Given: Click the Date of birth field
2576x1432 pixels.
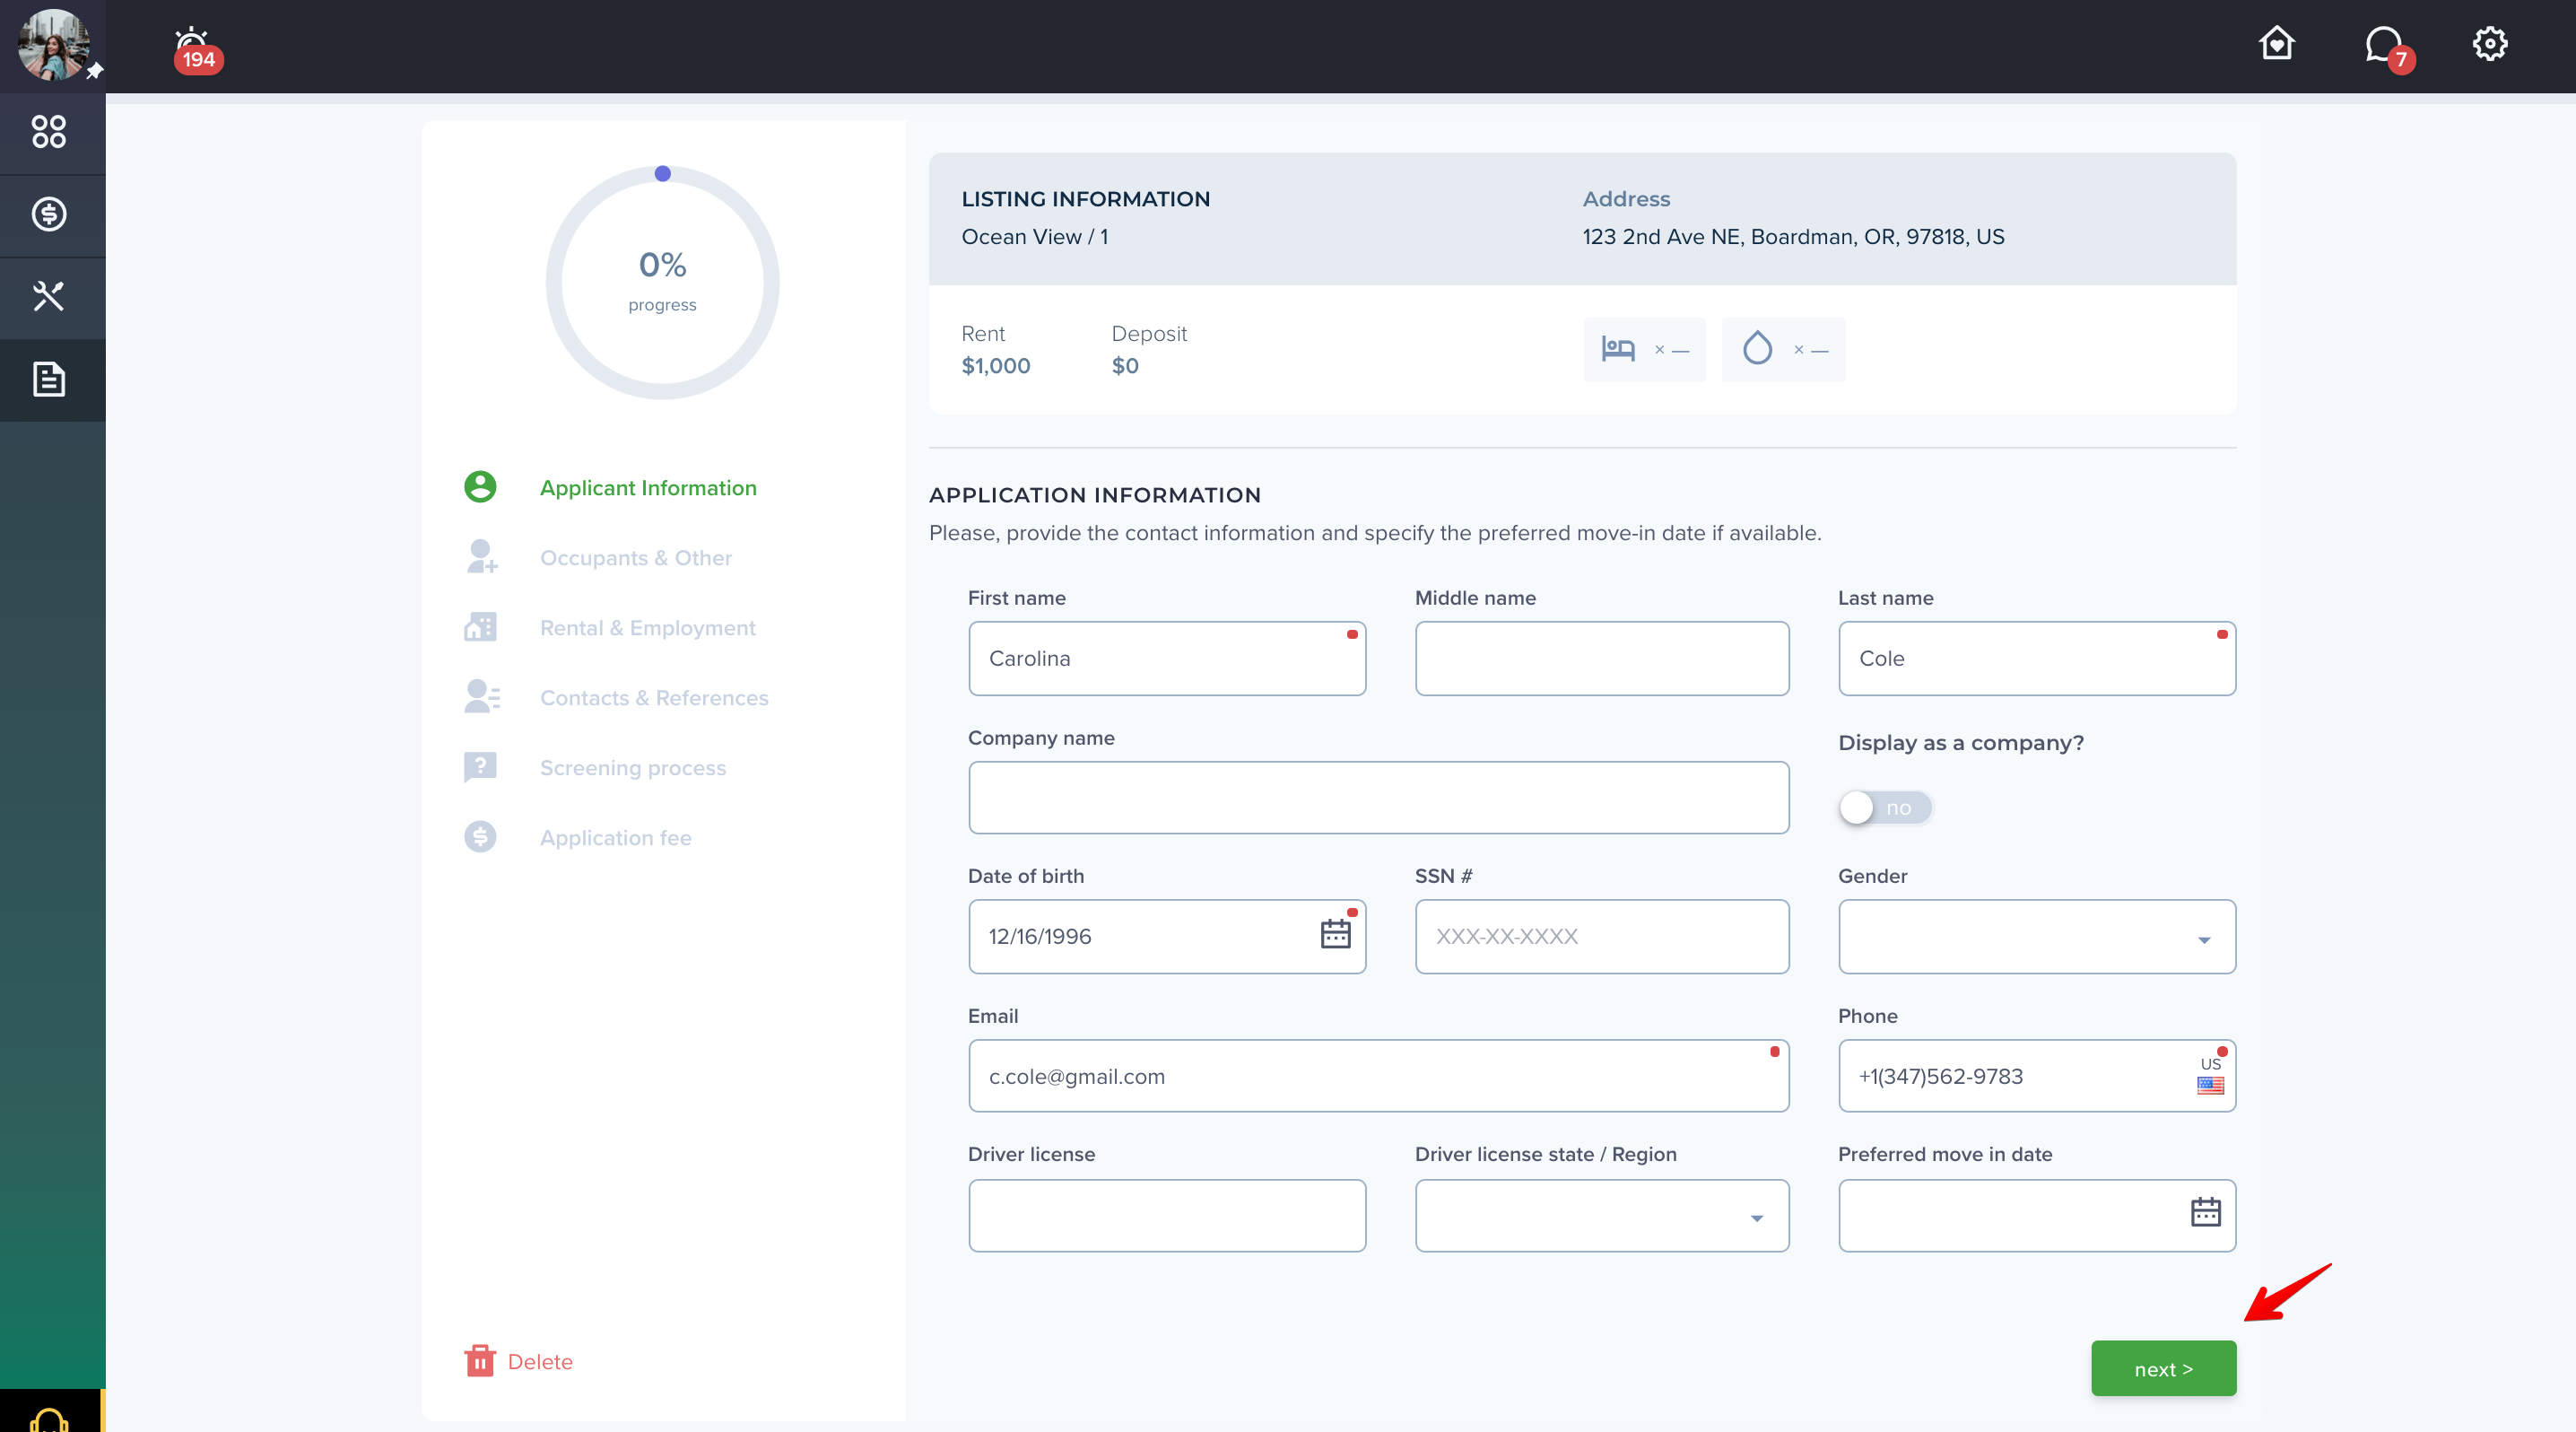Looking at the screenshot, I should [x=1166, y=937].
